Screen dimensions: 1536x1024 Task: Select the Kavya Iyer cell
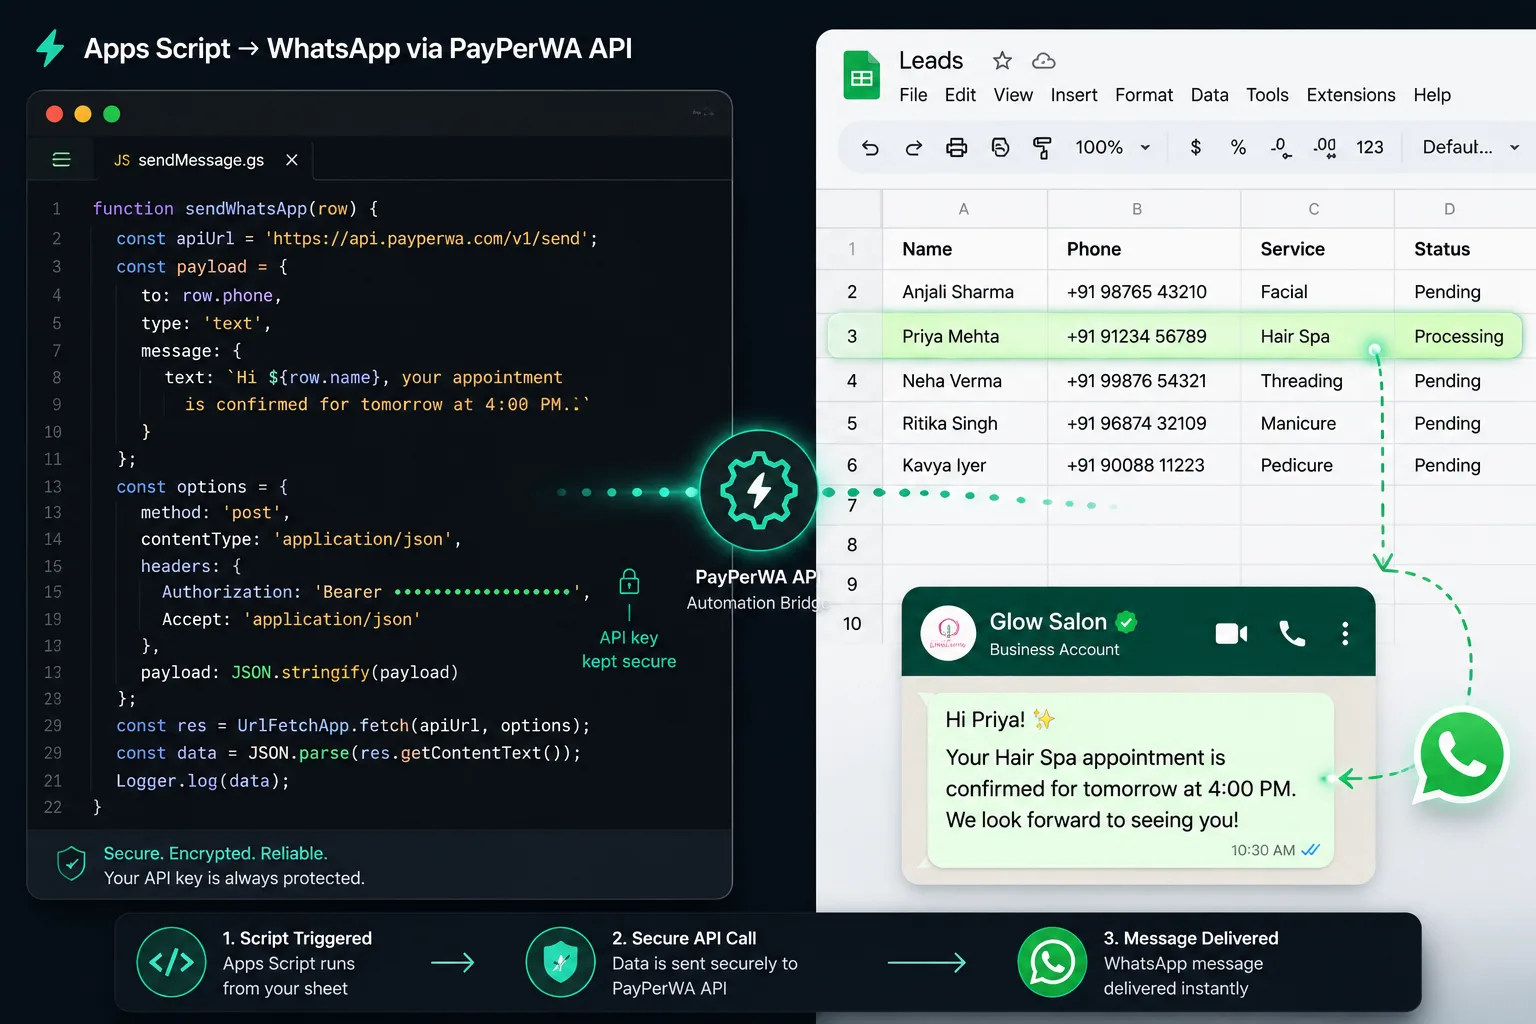[964, 465]
